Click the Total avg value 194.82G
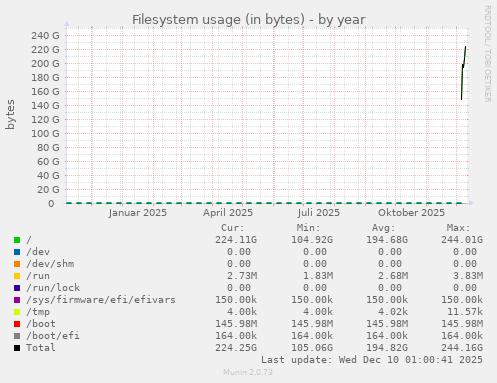 tap(387, 348)
